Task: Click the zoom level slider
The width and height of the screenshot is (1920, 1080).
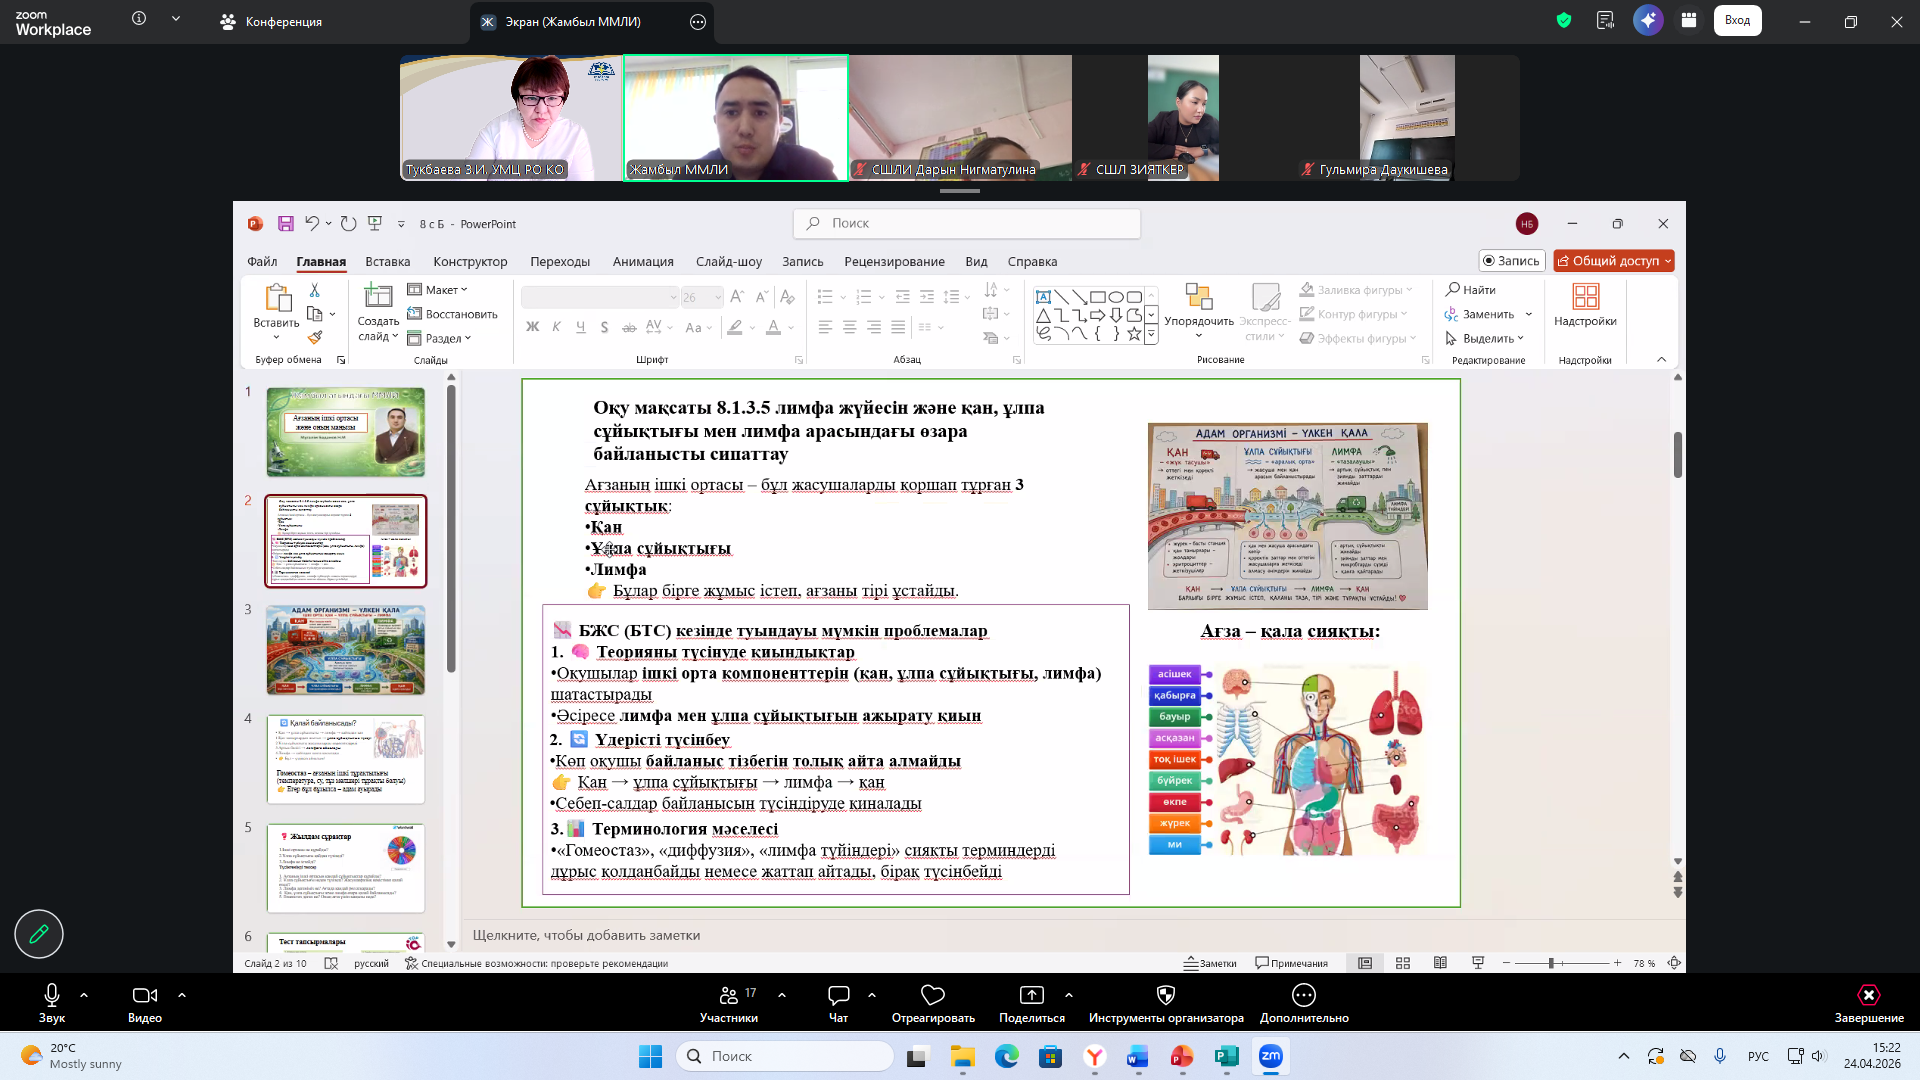Action: tap(1551, 963)
